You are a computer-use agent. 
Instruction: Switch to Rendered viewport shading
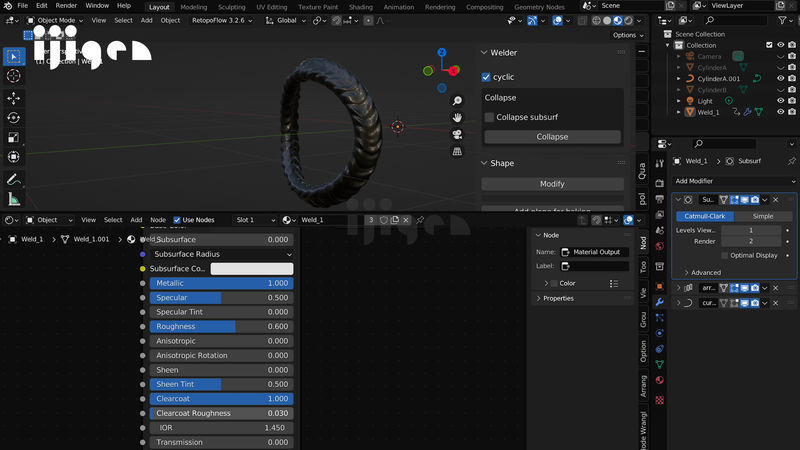[629, 20]
